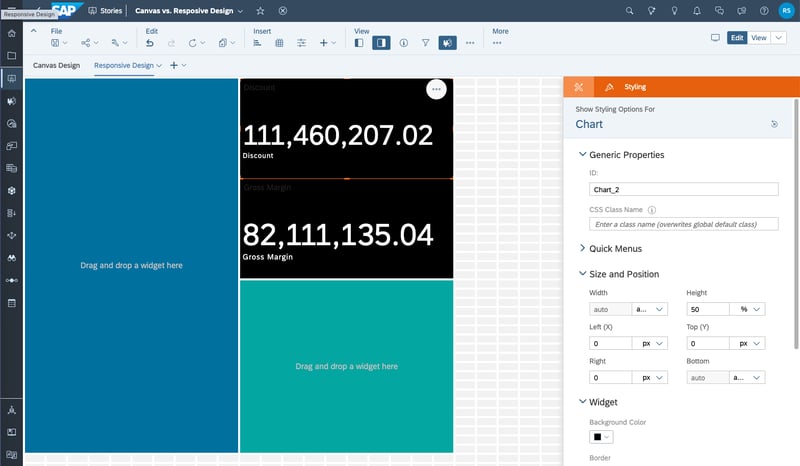Toggle the right side panel in View
The height and width of the screenshot is (466, 800).
point(381,43)
